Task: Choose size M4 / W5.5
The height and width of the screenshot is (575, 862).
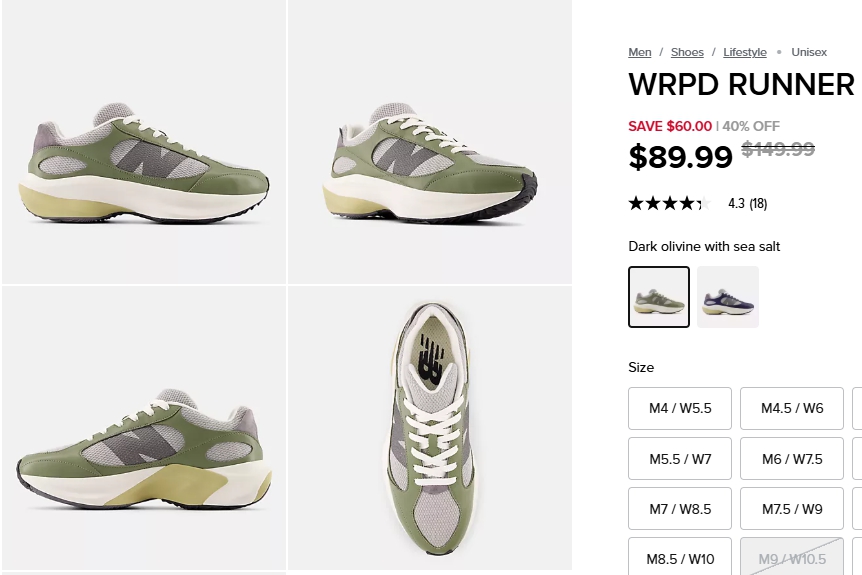Action: point(680,408)
